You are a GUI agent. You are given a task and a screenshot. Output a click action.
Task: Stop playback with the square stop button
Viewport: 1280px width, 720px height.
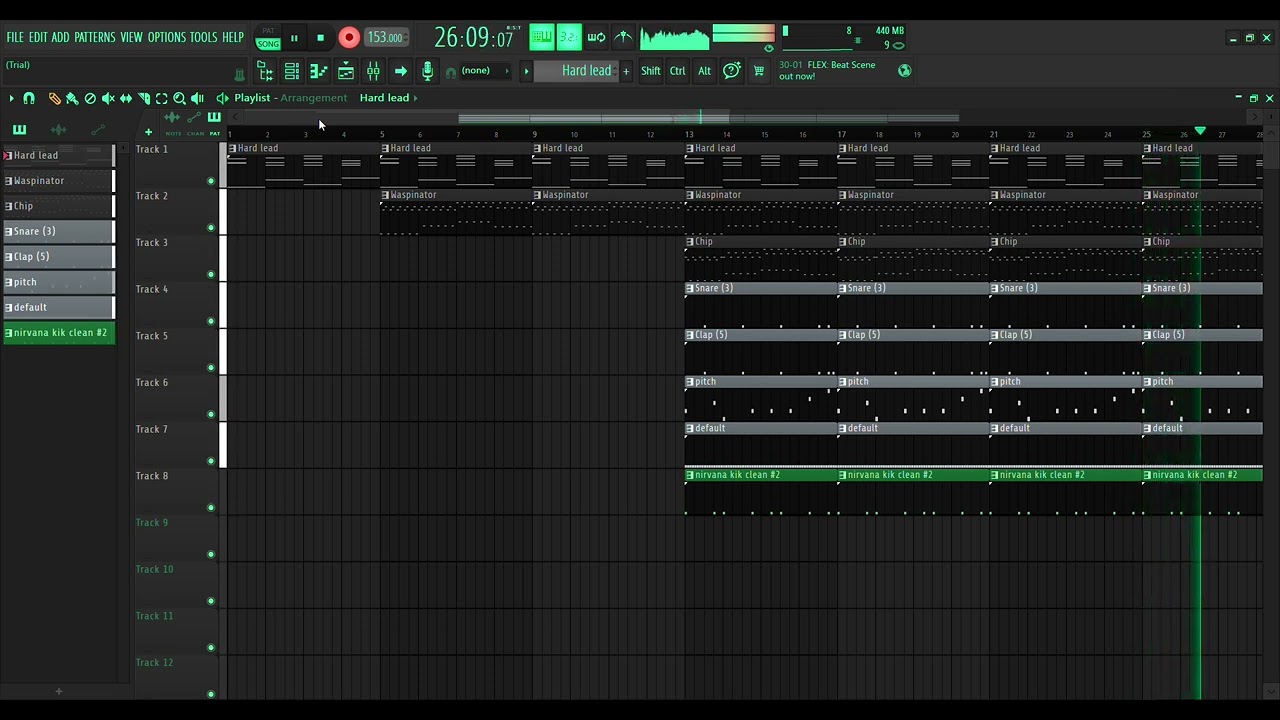point(320,38)
